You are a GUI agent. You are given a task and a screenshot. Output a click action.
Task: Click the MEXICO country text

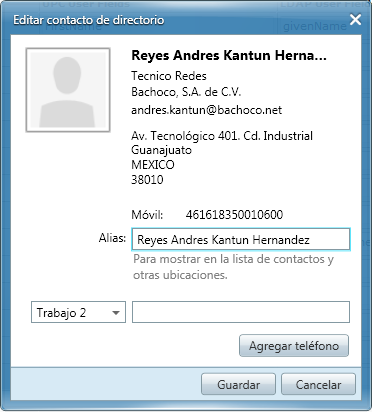[153, 165]
